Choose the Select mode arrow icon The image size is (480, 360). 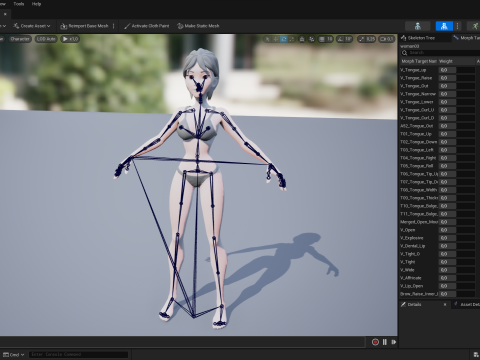coord(267,39)
